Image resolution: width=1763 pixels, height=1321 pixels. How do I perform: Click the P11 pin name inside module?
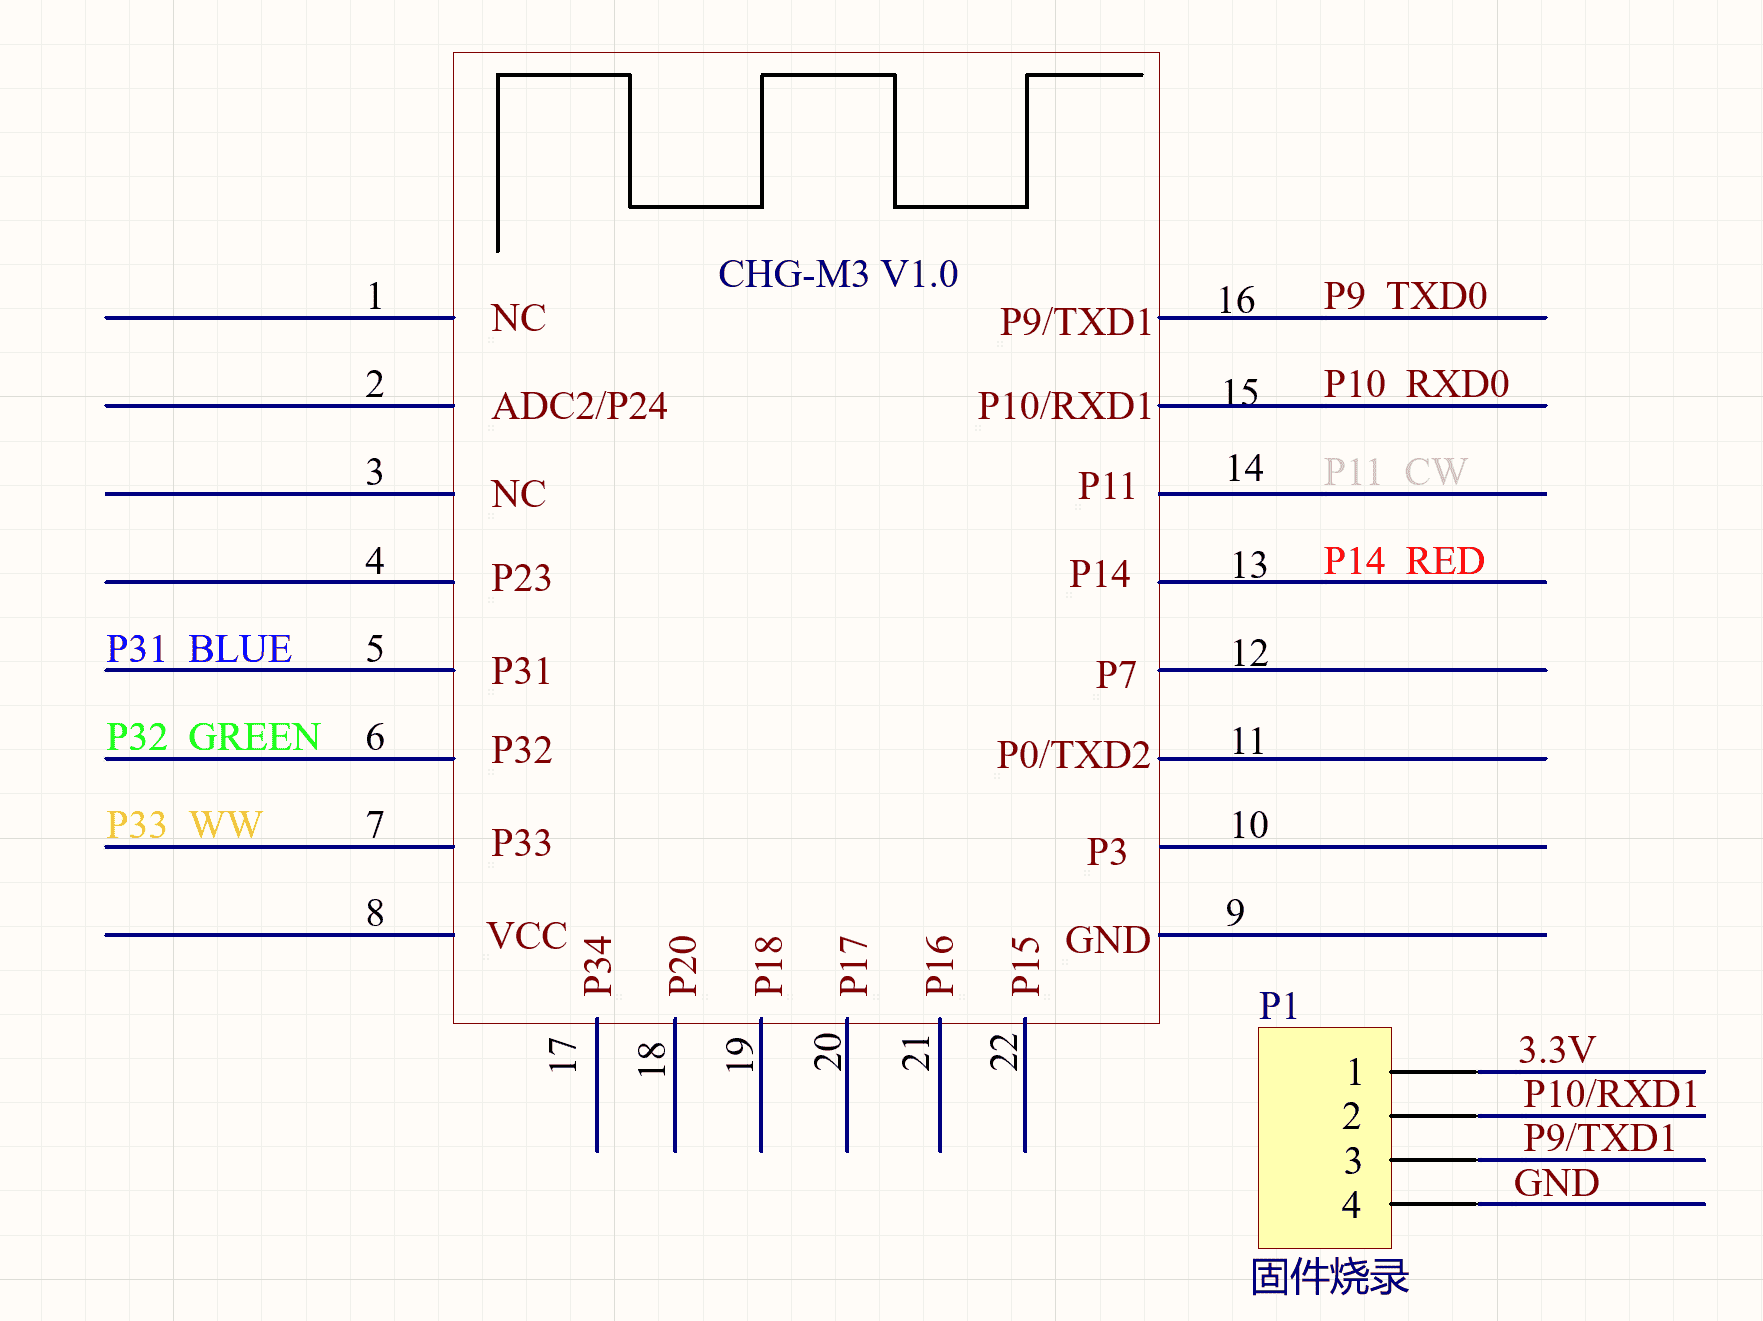coord(1106,486)
